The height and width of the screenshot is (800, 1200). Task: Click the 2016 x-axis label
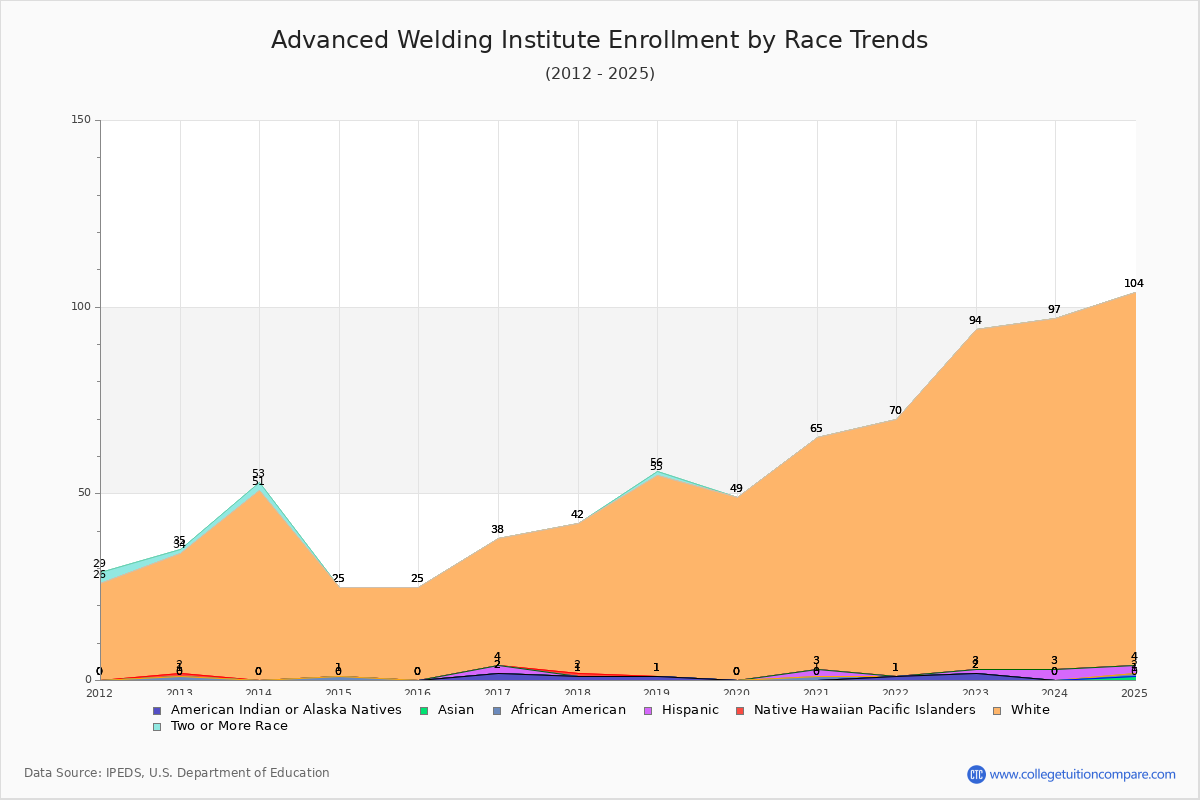click(418, 693)
